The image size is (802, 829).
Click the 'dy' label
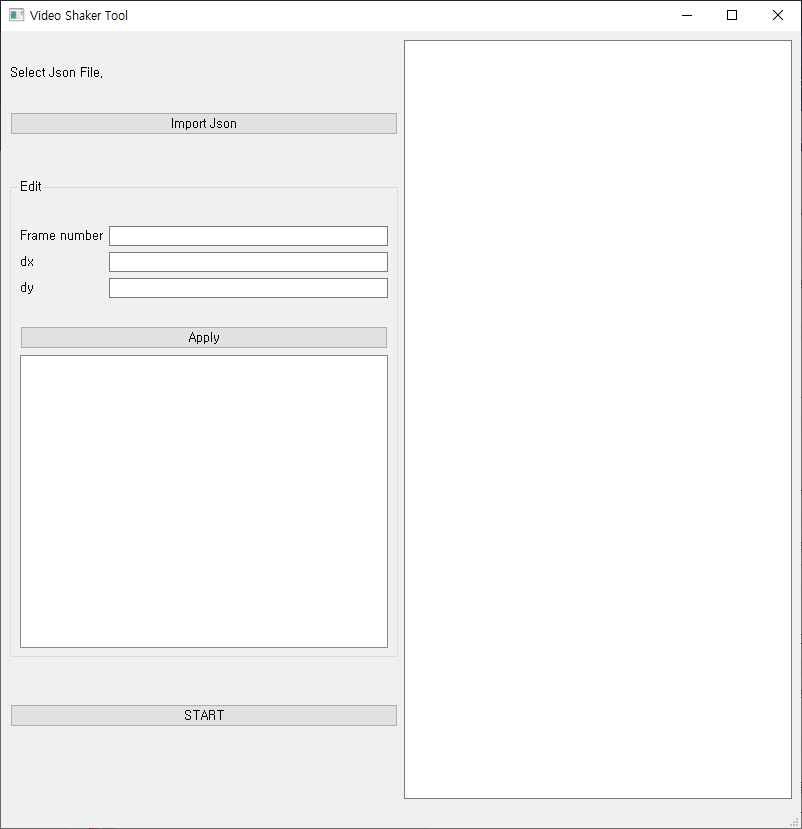pyautogui.click(x=27, y=288)
